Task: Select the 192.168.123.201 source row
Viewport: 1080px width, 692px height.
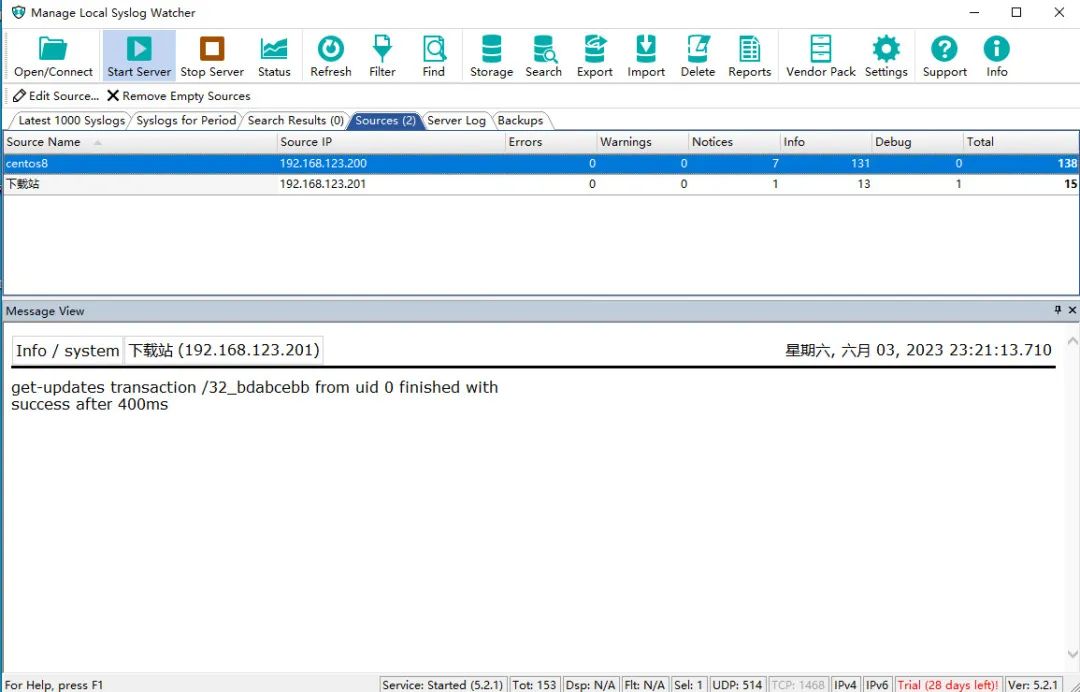Action: 323,184
